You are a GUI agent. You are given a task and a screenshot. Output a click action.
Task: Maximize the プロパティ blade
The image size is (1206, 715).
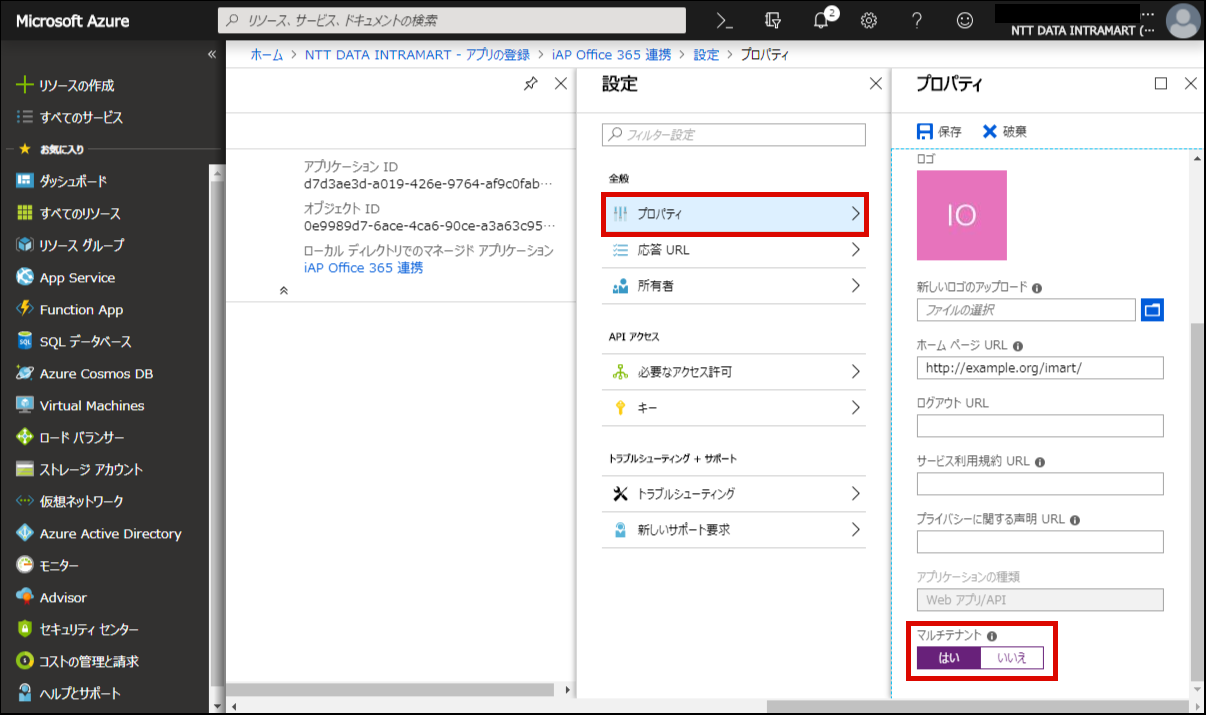point(1161,84)
